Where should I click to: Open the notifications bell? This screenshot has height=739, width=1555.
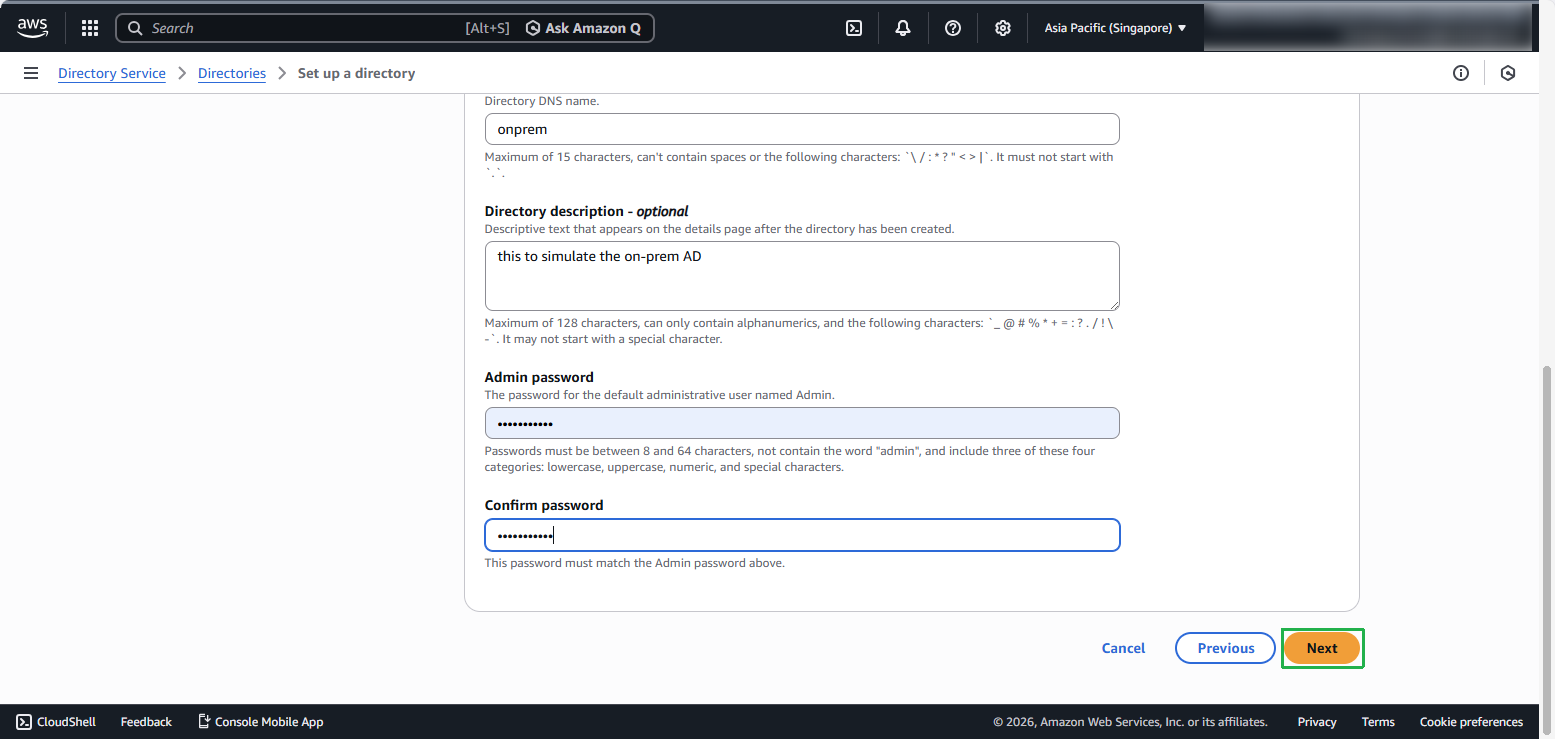[903, 28]
